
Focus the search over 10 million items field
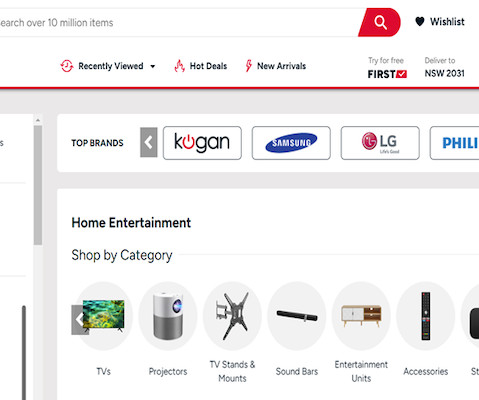[179, 23]
